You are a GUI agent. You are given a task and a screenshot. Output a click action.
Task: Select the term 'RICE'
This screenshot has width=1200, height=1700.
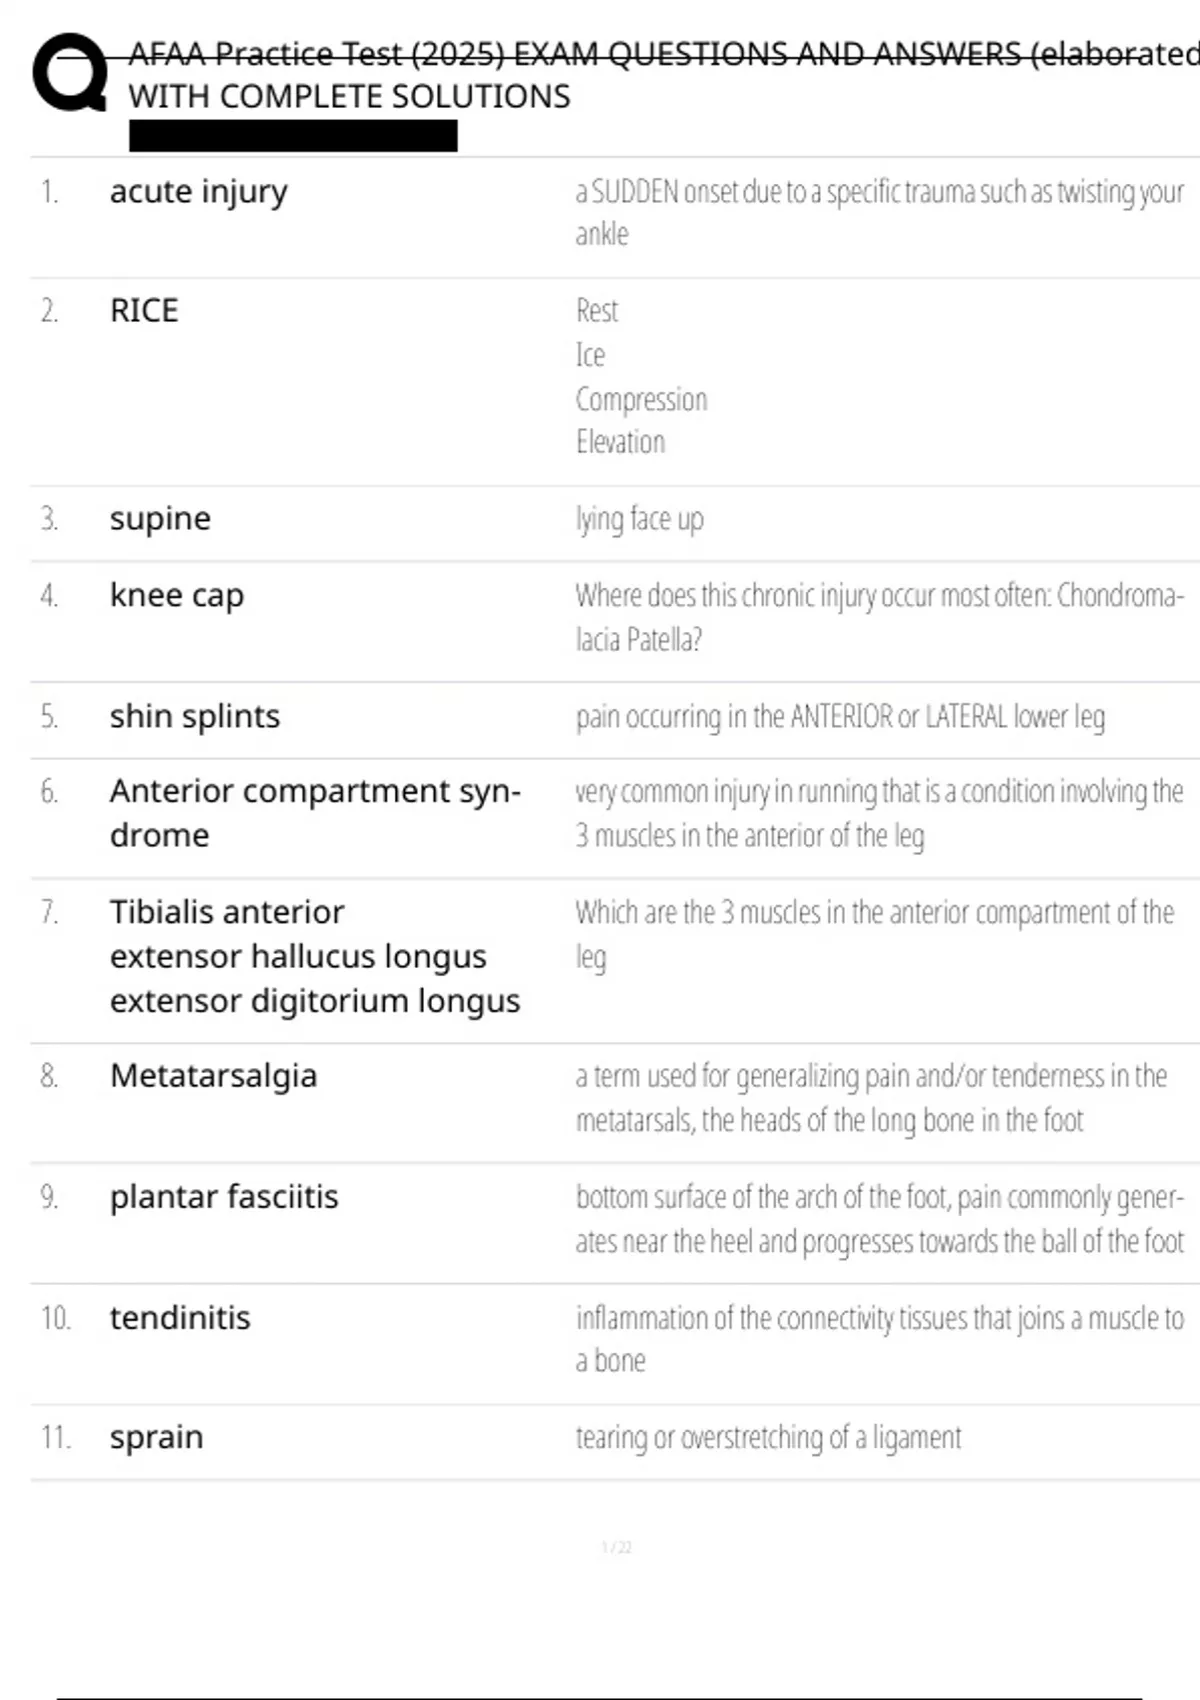[x=144, y=311]
